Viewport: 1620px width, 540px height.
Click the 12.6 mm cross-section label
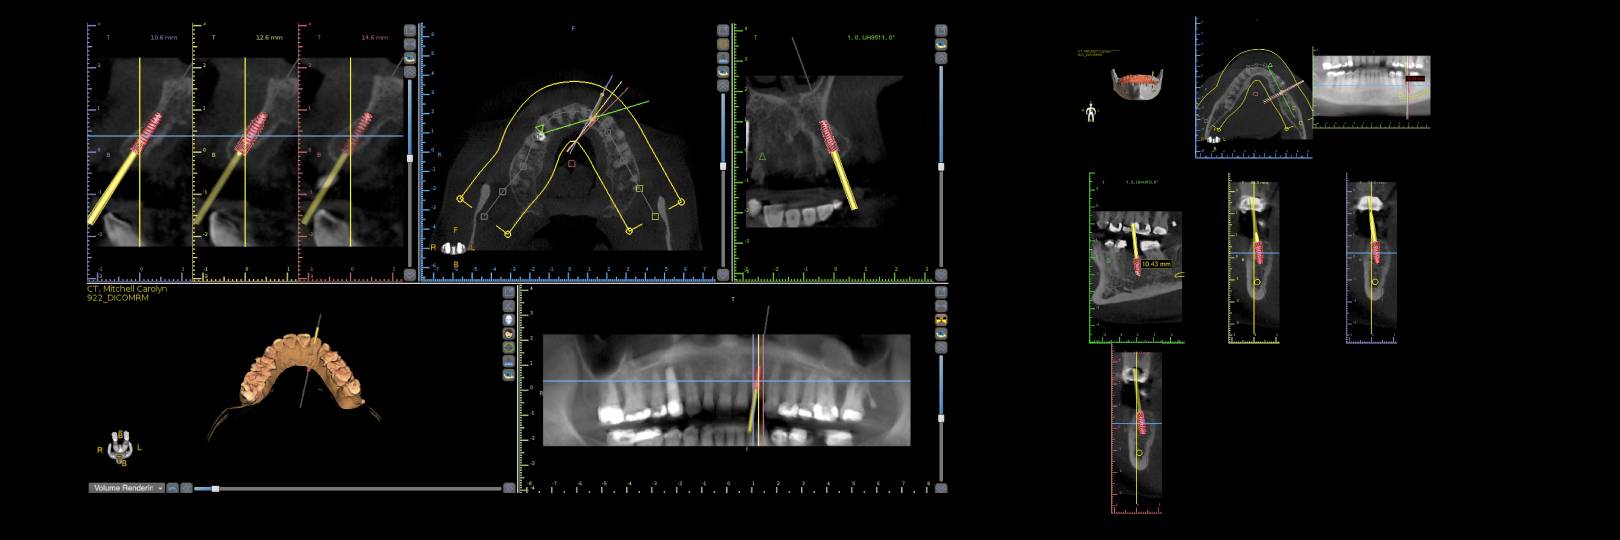coord(268,37)
